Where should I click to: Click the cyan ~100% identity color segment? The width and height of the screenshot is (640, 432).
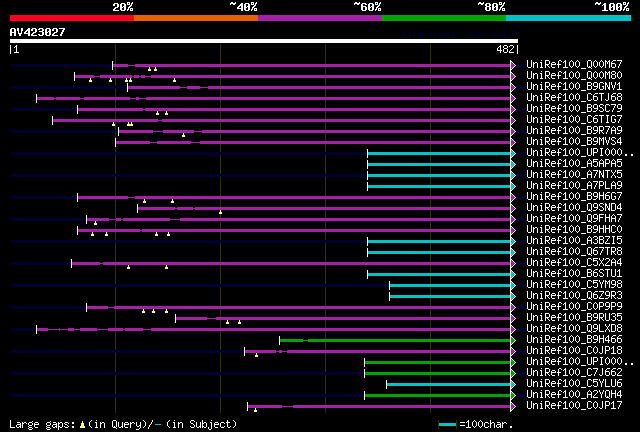pyautogui.click(x=569, y=18)
